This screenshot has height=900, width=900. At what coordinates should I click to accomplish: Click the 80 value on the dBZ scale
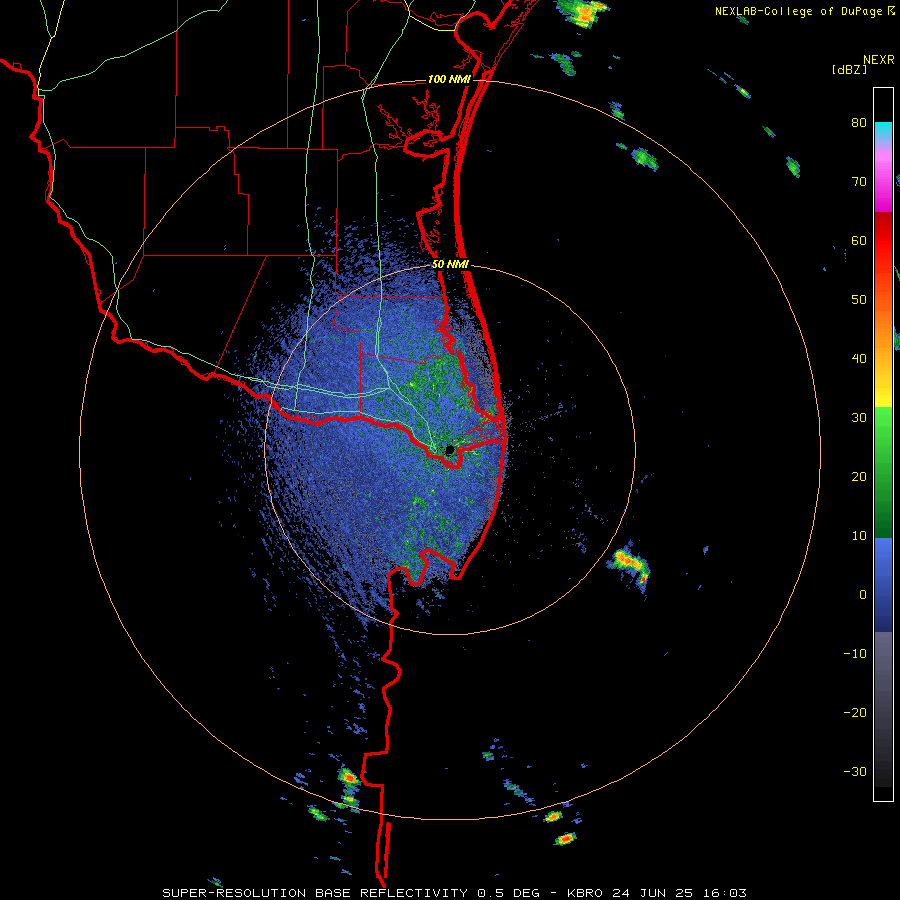[859, 123]
